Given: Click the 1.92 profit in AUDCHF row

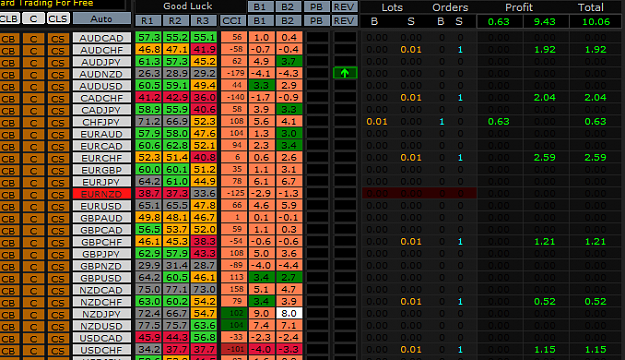Looking at the screenshot, I should click(544, 50).
